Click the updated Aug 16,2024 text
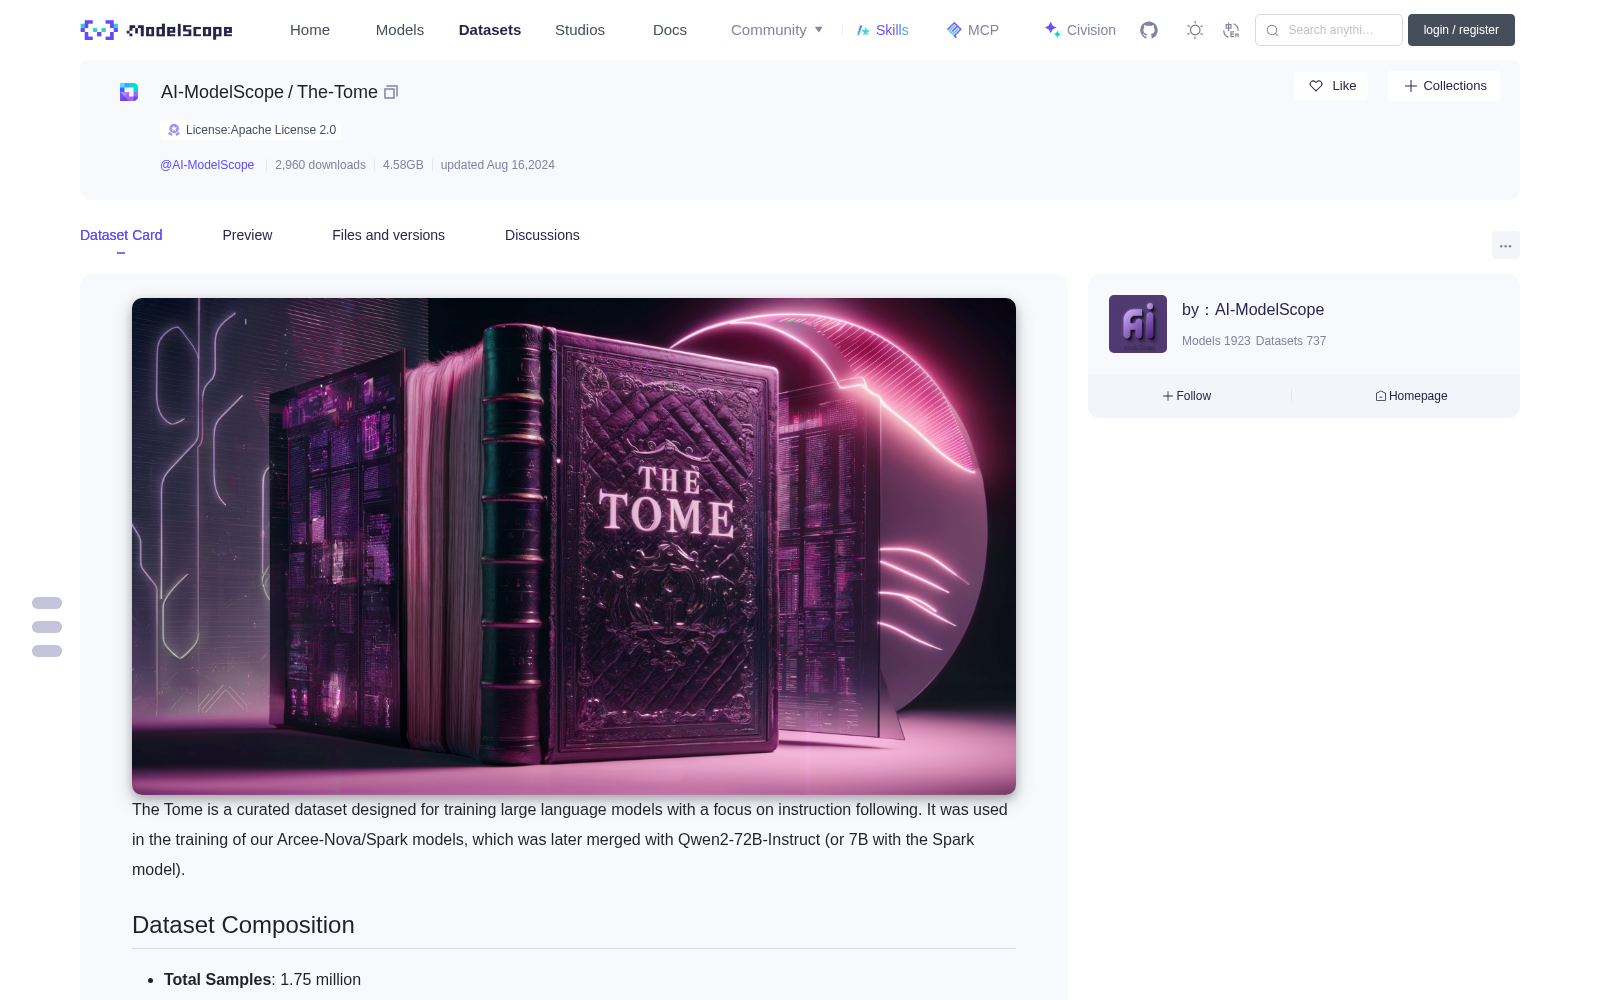The image size is (1600, 1000). 497,165
